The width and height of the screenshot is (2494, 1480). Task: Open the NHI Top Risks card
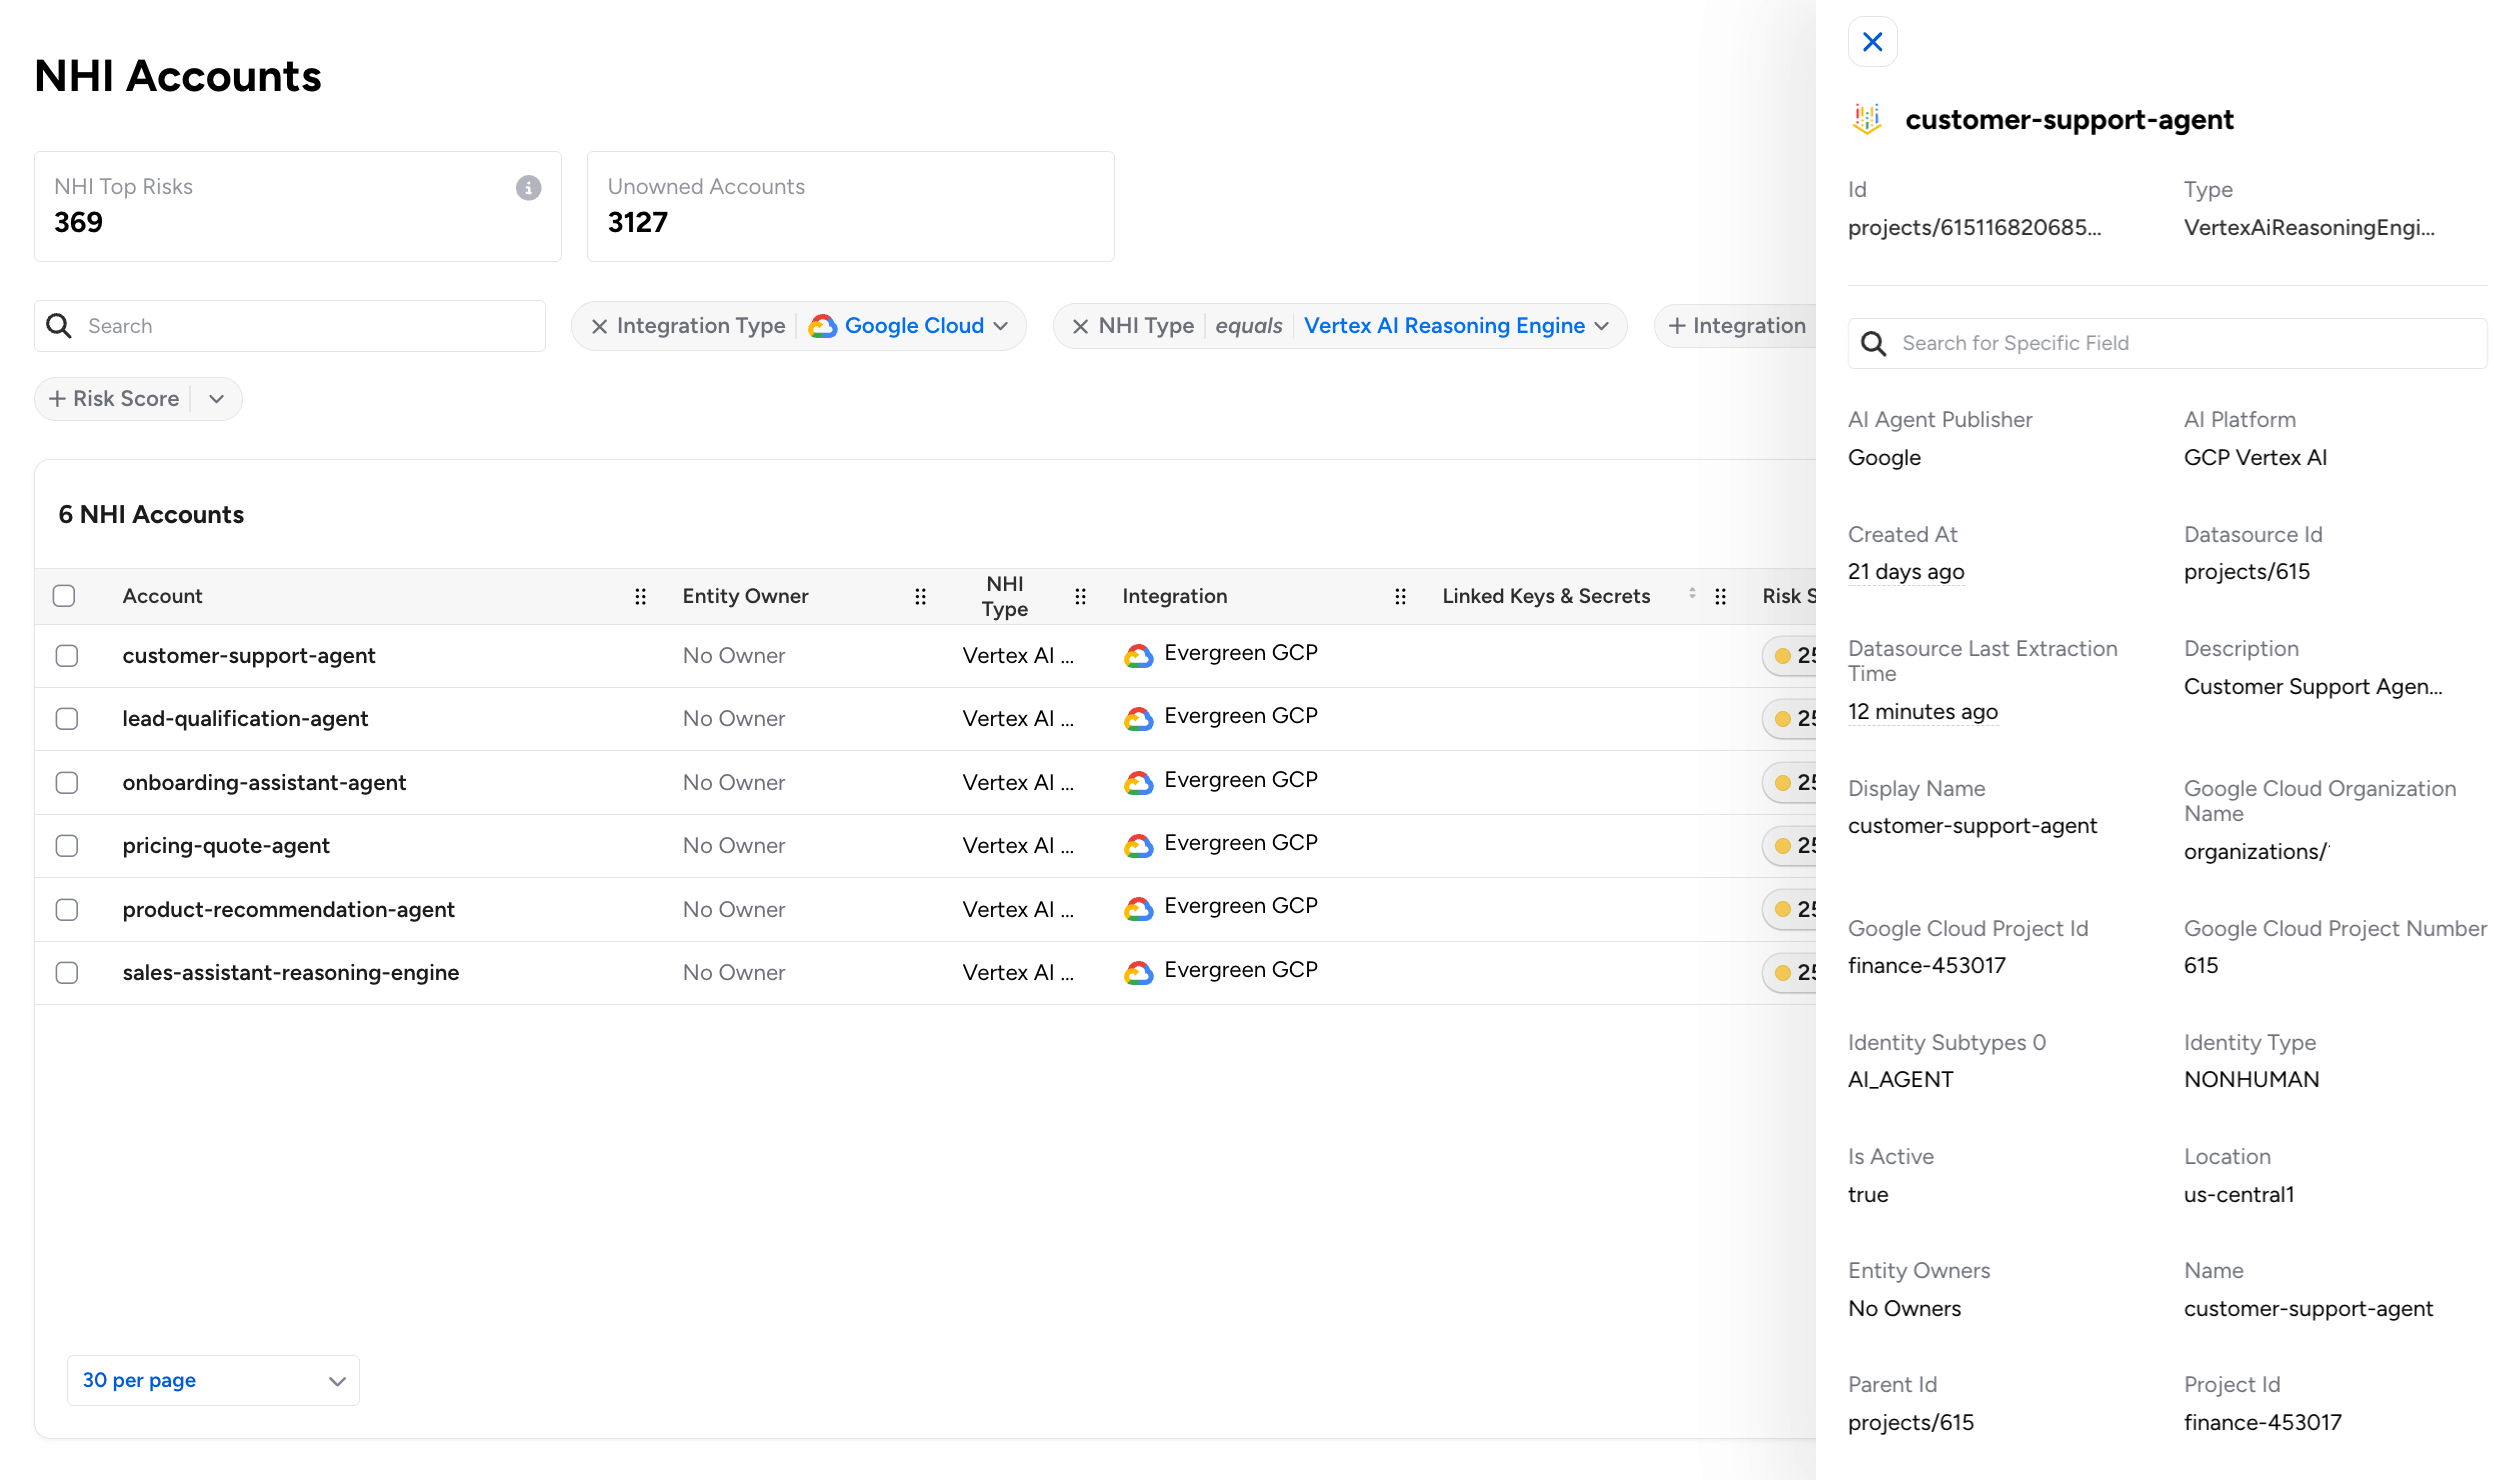(x=297, y=206)
